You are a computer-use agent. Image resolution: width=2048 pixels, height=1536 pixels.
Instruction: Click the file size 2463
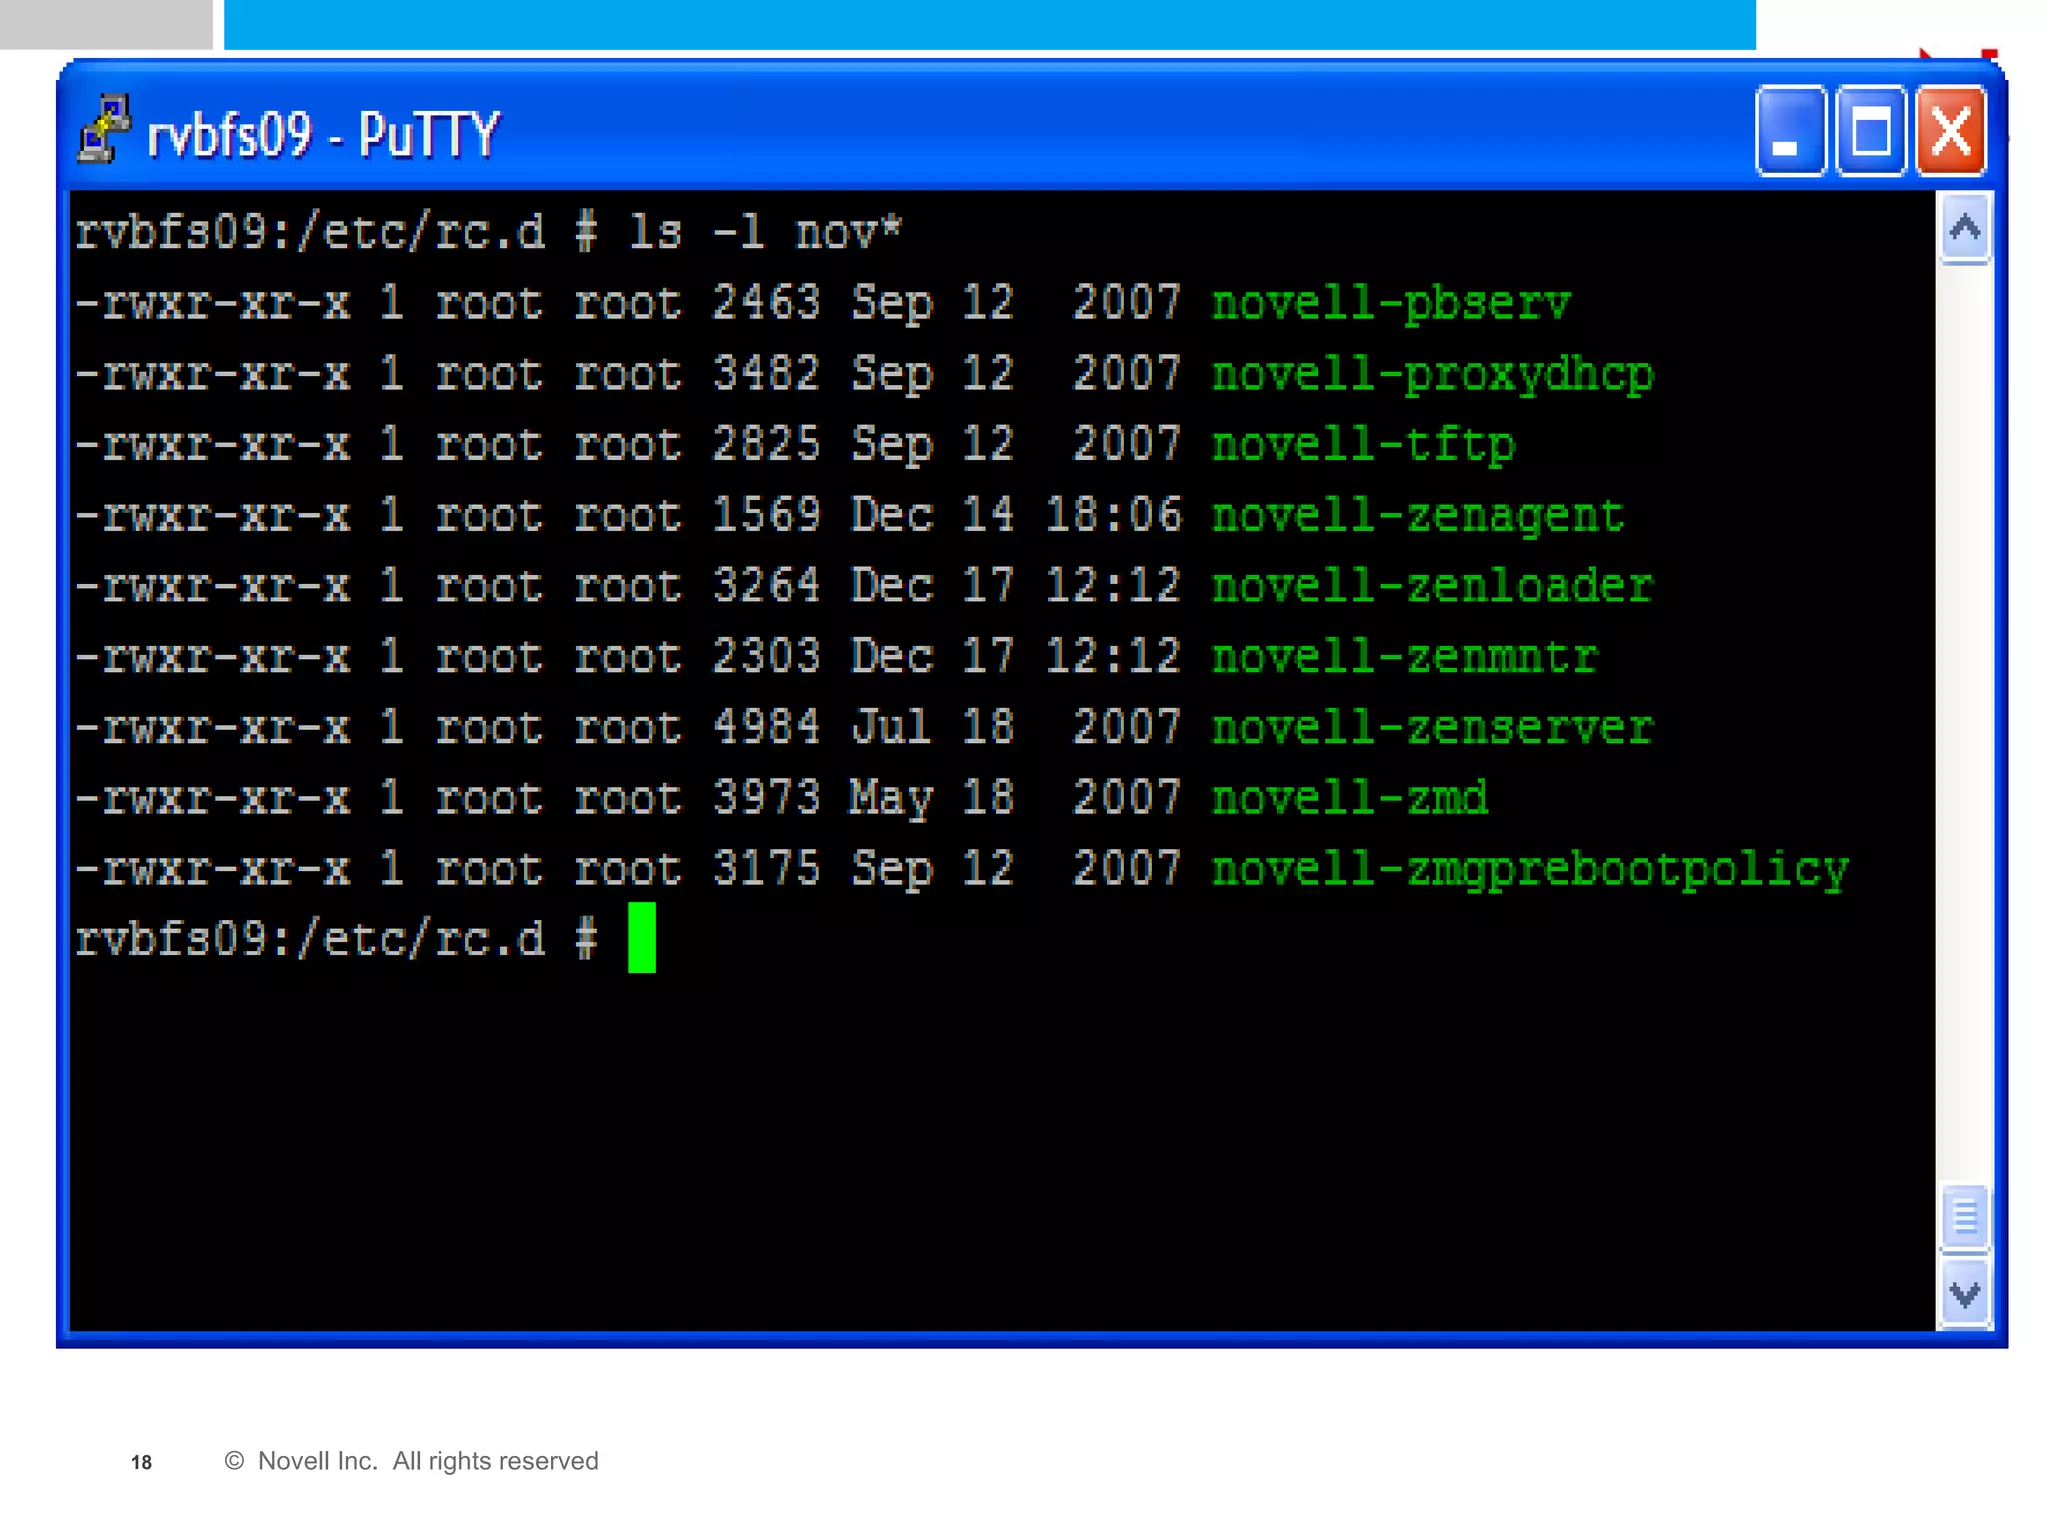coord(766,303)
